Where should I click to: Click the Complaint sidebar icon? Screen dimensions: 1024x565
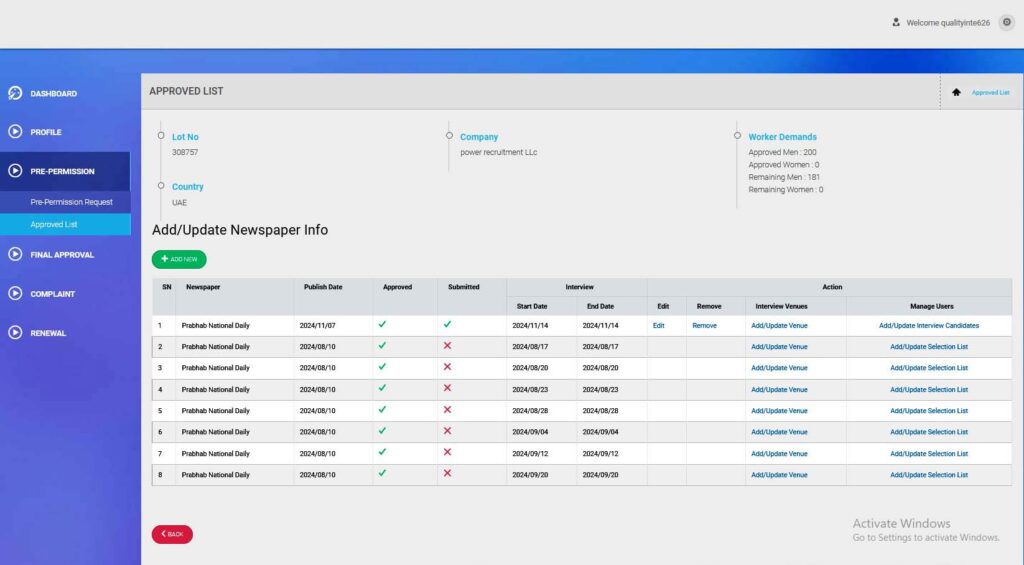click(x=15, y=294)
